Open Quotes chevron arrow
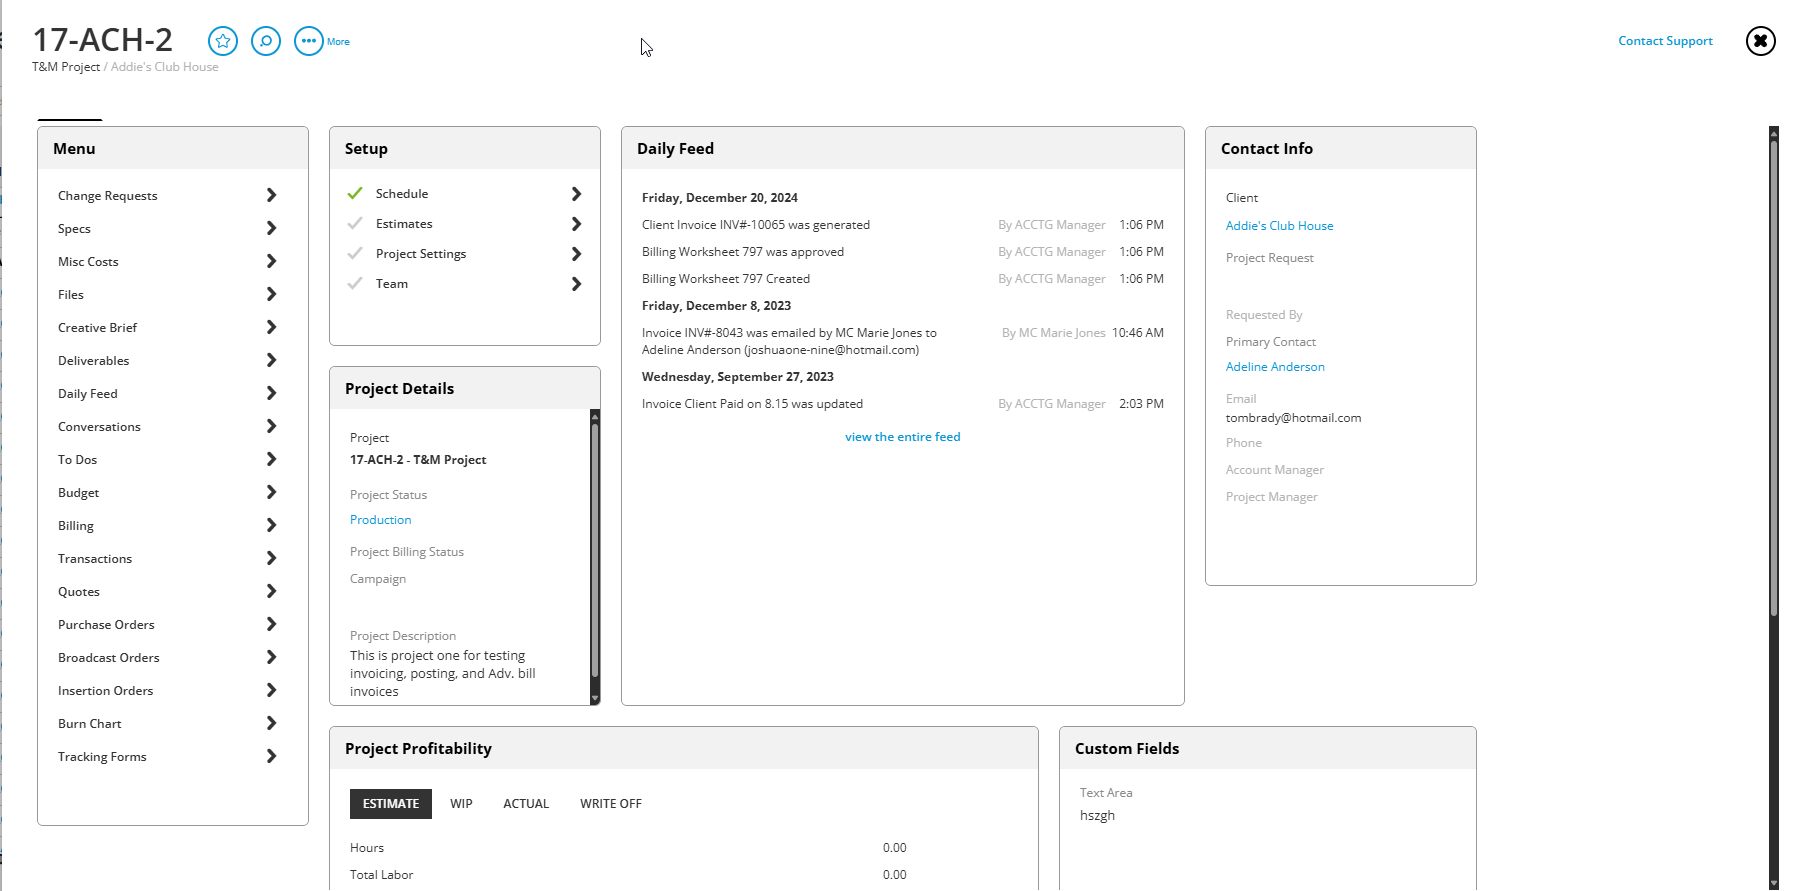This screenshot has width=1809, height=891. [271, 591]
